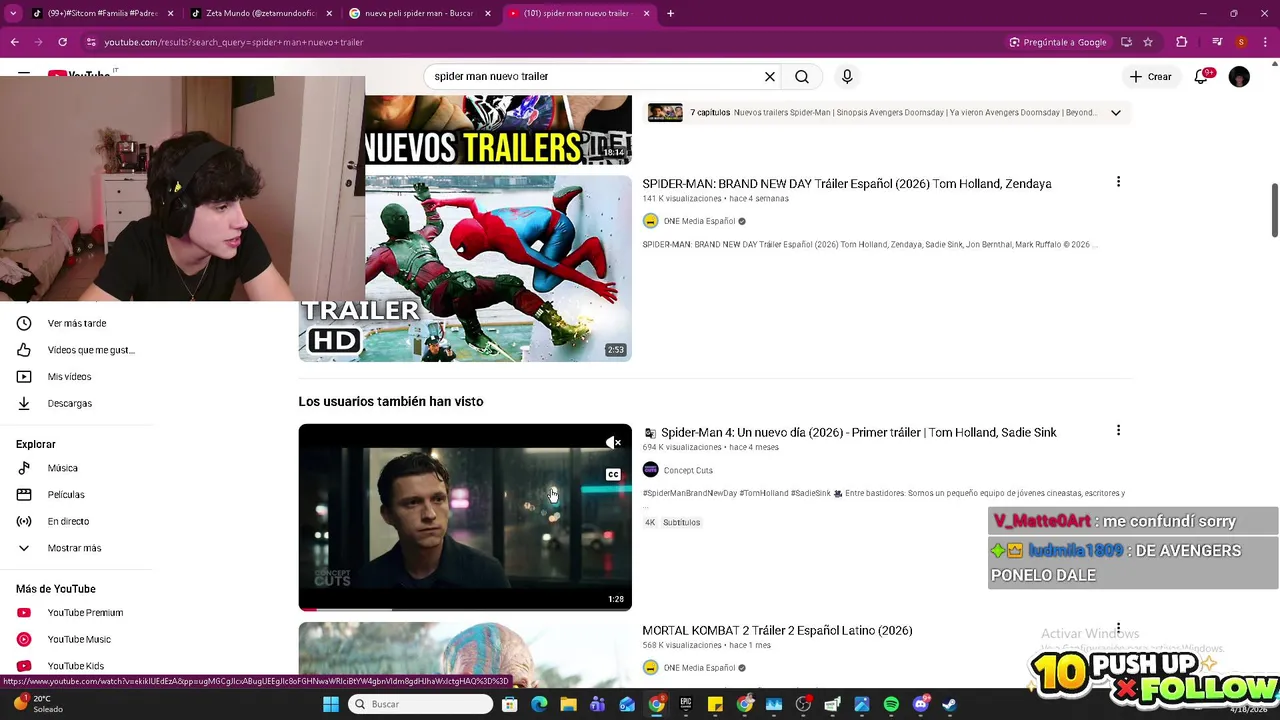Image resolution: width=1280 pixels, height=720 pixels.
Task: Click Pregúntale a Google button
Action: tap(1058, 42)
